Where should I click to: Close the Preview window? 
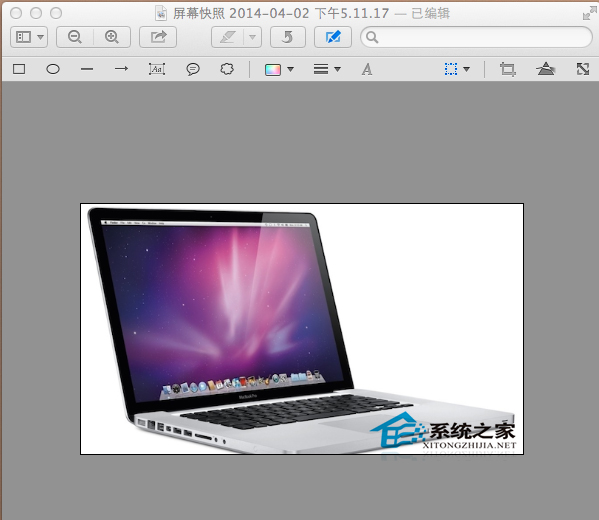click(16, 13)
